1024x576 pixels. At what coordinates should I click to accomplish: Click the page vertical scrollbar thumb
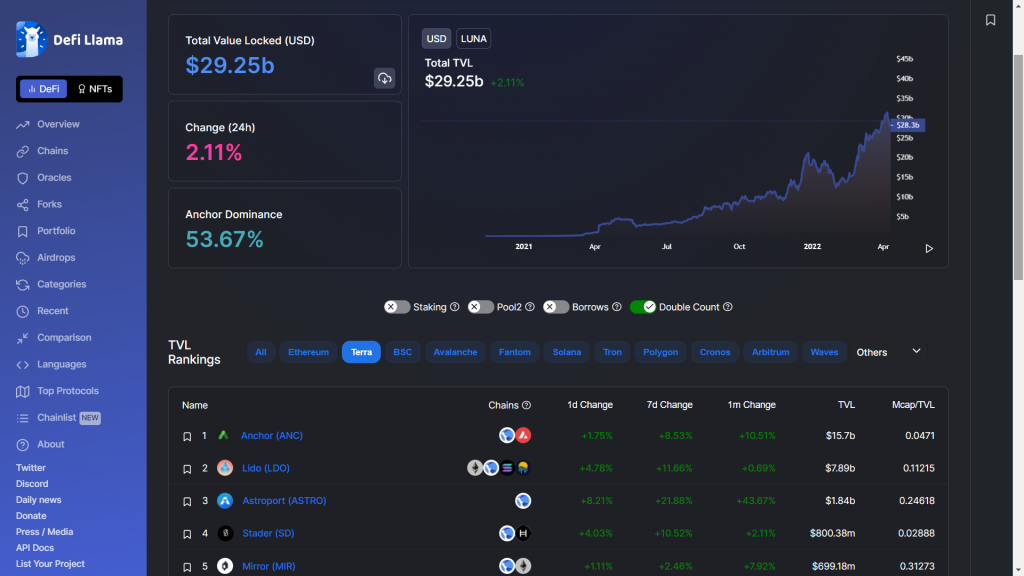coord(1018,168)
